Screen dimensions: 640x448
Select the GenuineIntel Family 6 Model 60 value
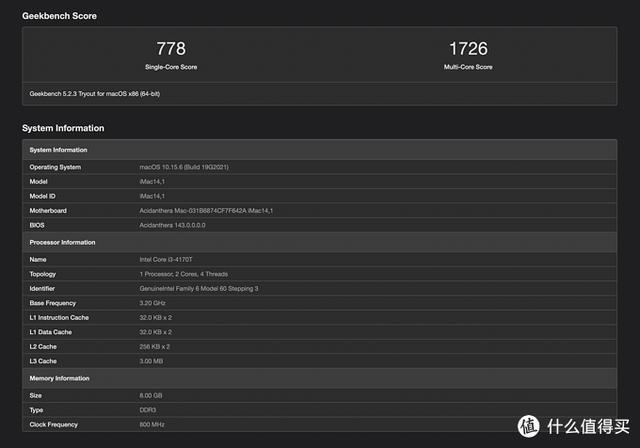[x=199, y=288]
